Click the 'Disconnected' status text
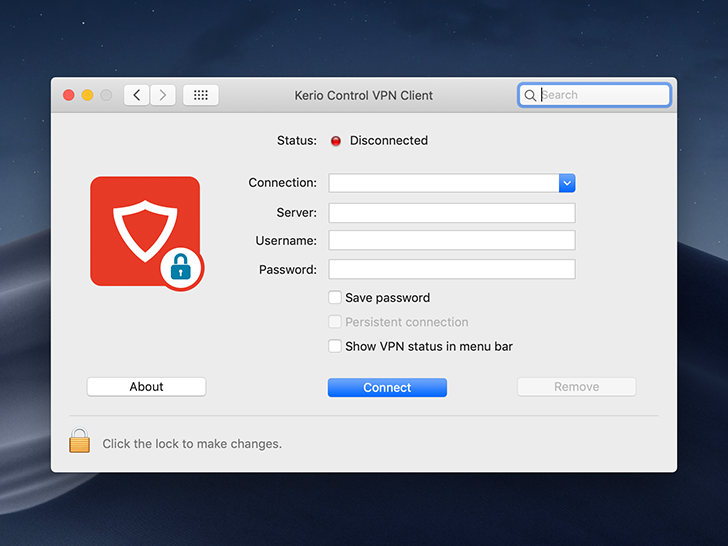 (389, 140)
